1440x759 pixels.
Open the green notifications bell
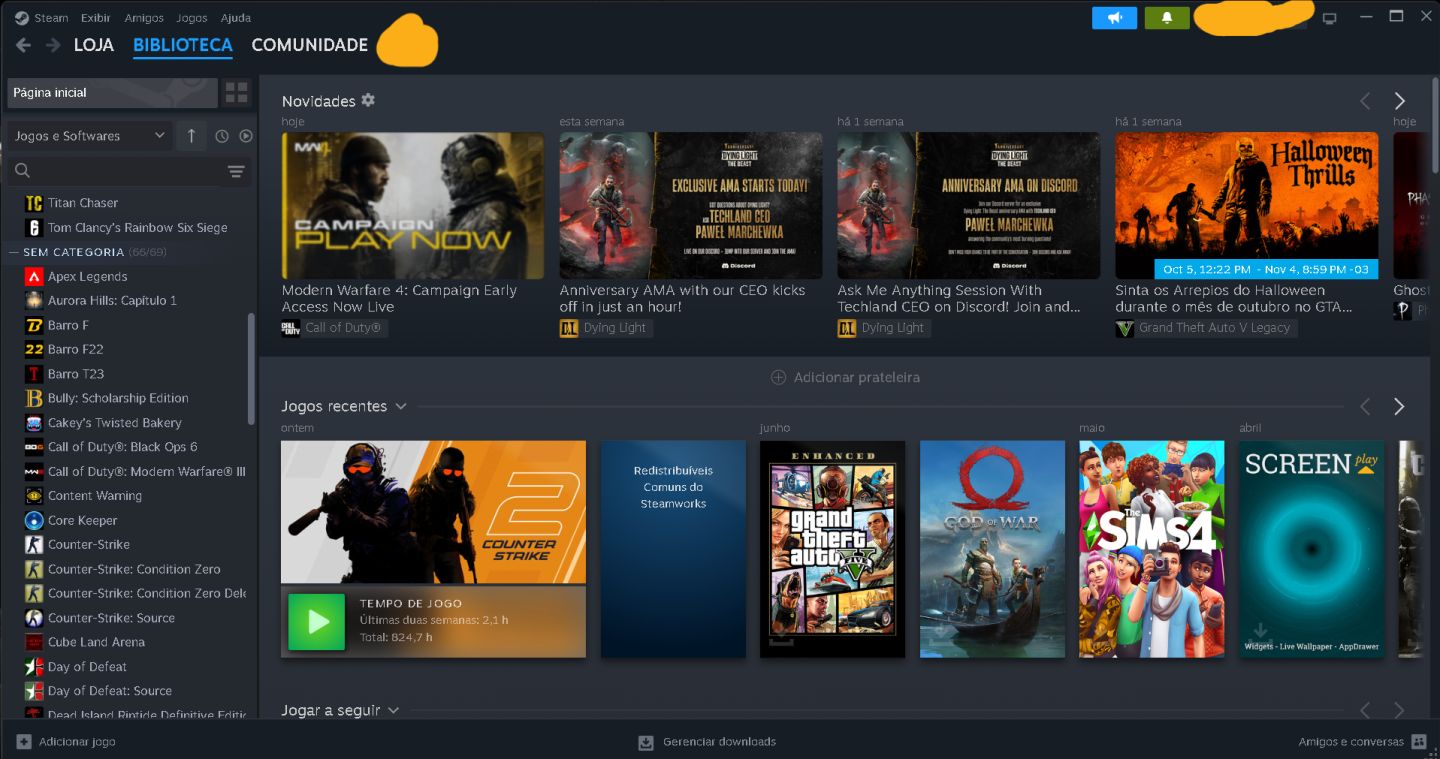(x=1167, y=18)
